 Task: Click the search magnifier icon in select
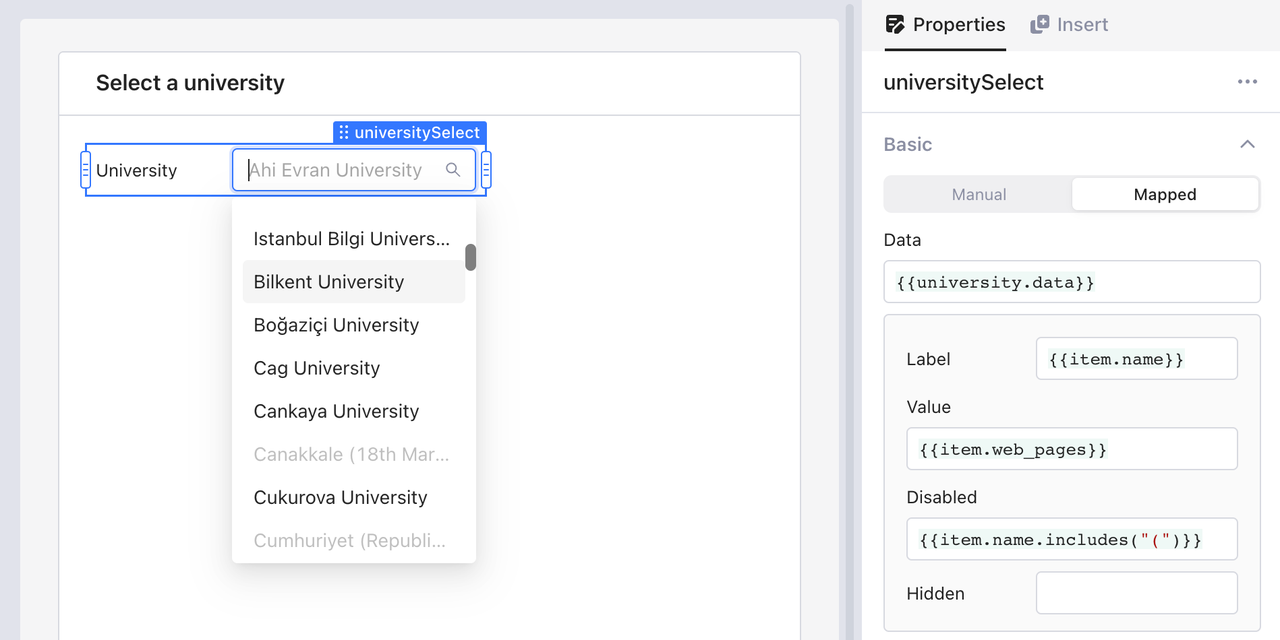click(453, 170)
